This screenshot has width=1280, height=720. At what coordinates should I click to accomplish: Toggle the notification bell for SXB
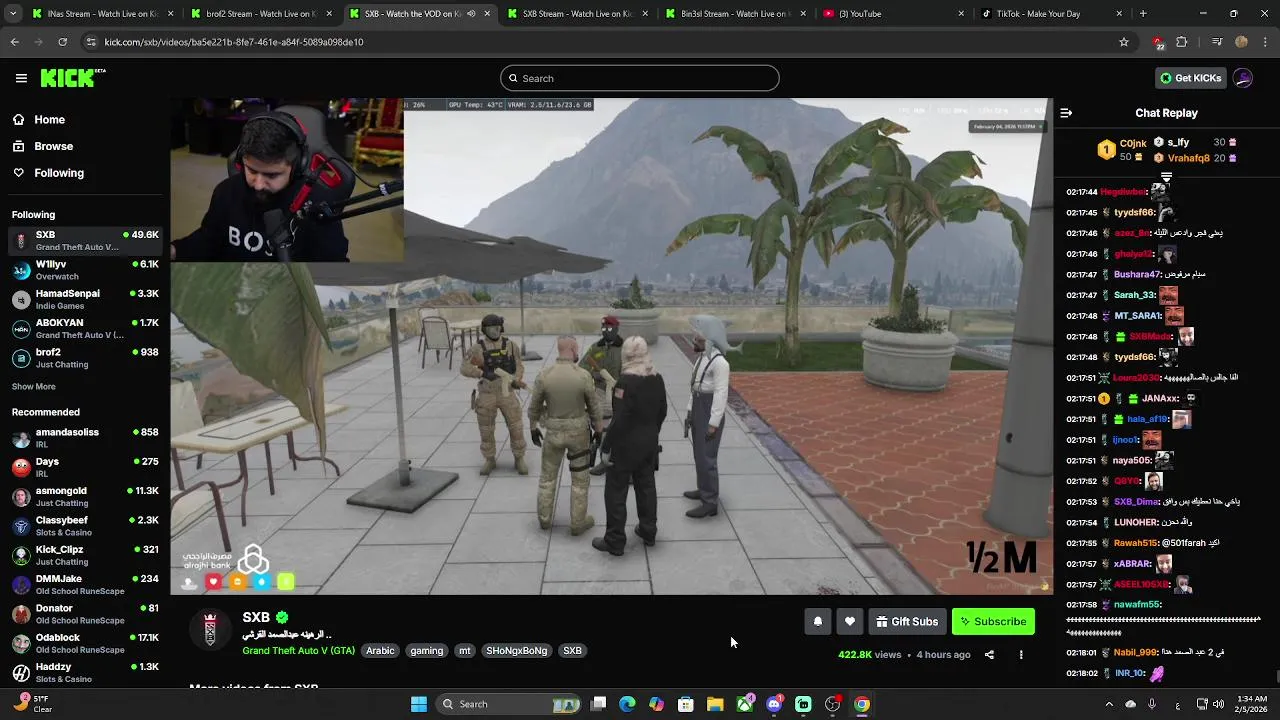click(x=818, y=622)
